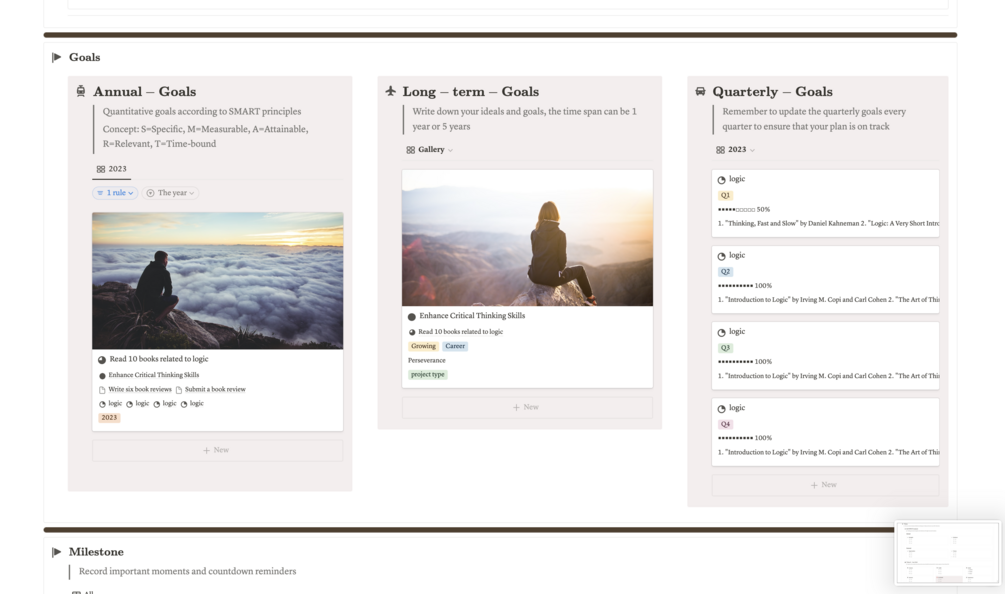Click the Long – term – Goals heading
Image resolution: width=1005 pixels, height=594 pixels.
(x=470, y=92)
